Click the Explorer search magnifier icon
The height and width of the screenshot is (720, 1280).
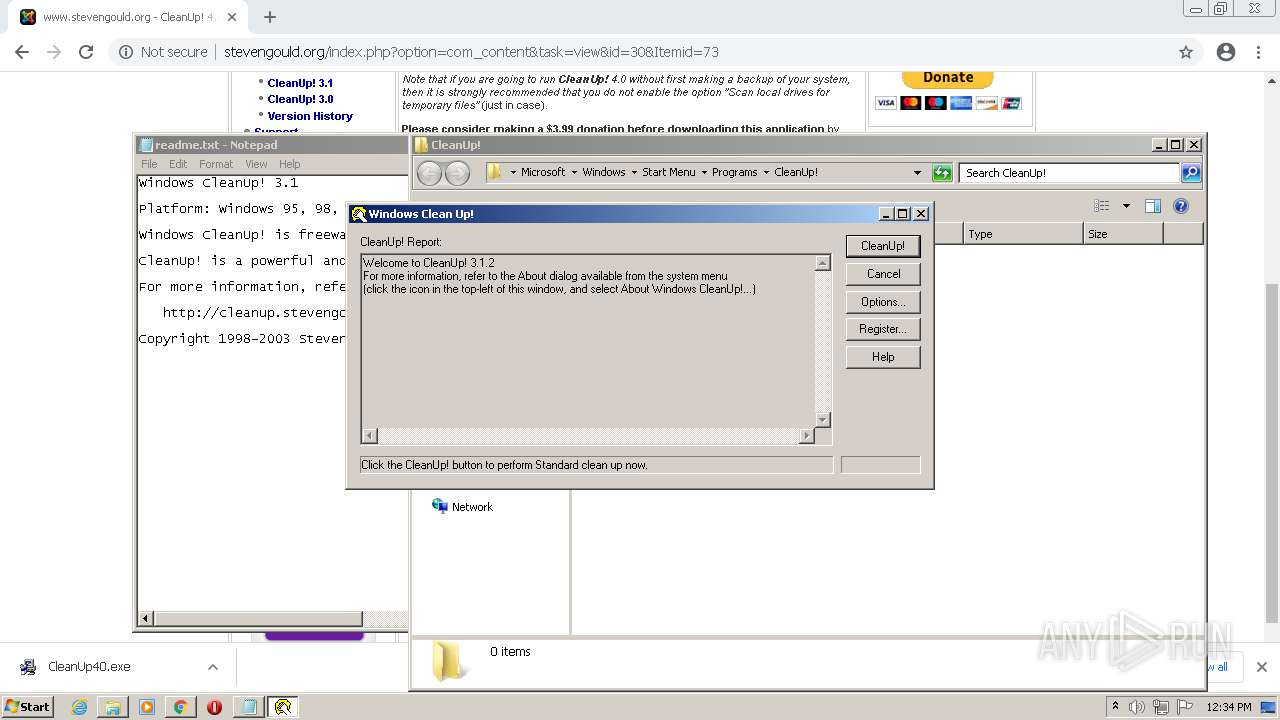1191,173
